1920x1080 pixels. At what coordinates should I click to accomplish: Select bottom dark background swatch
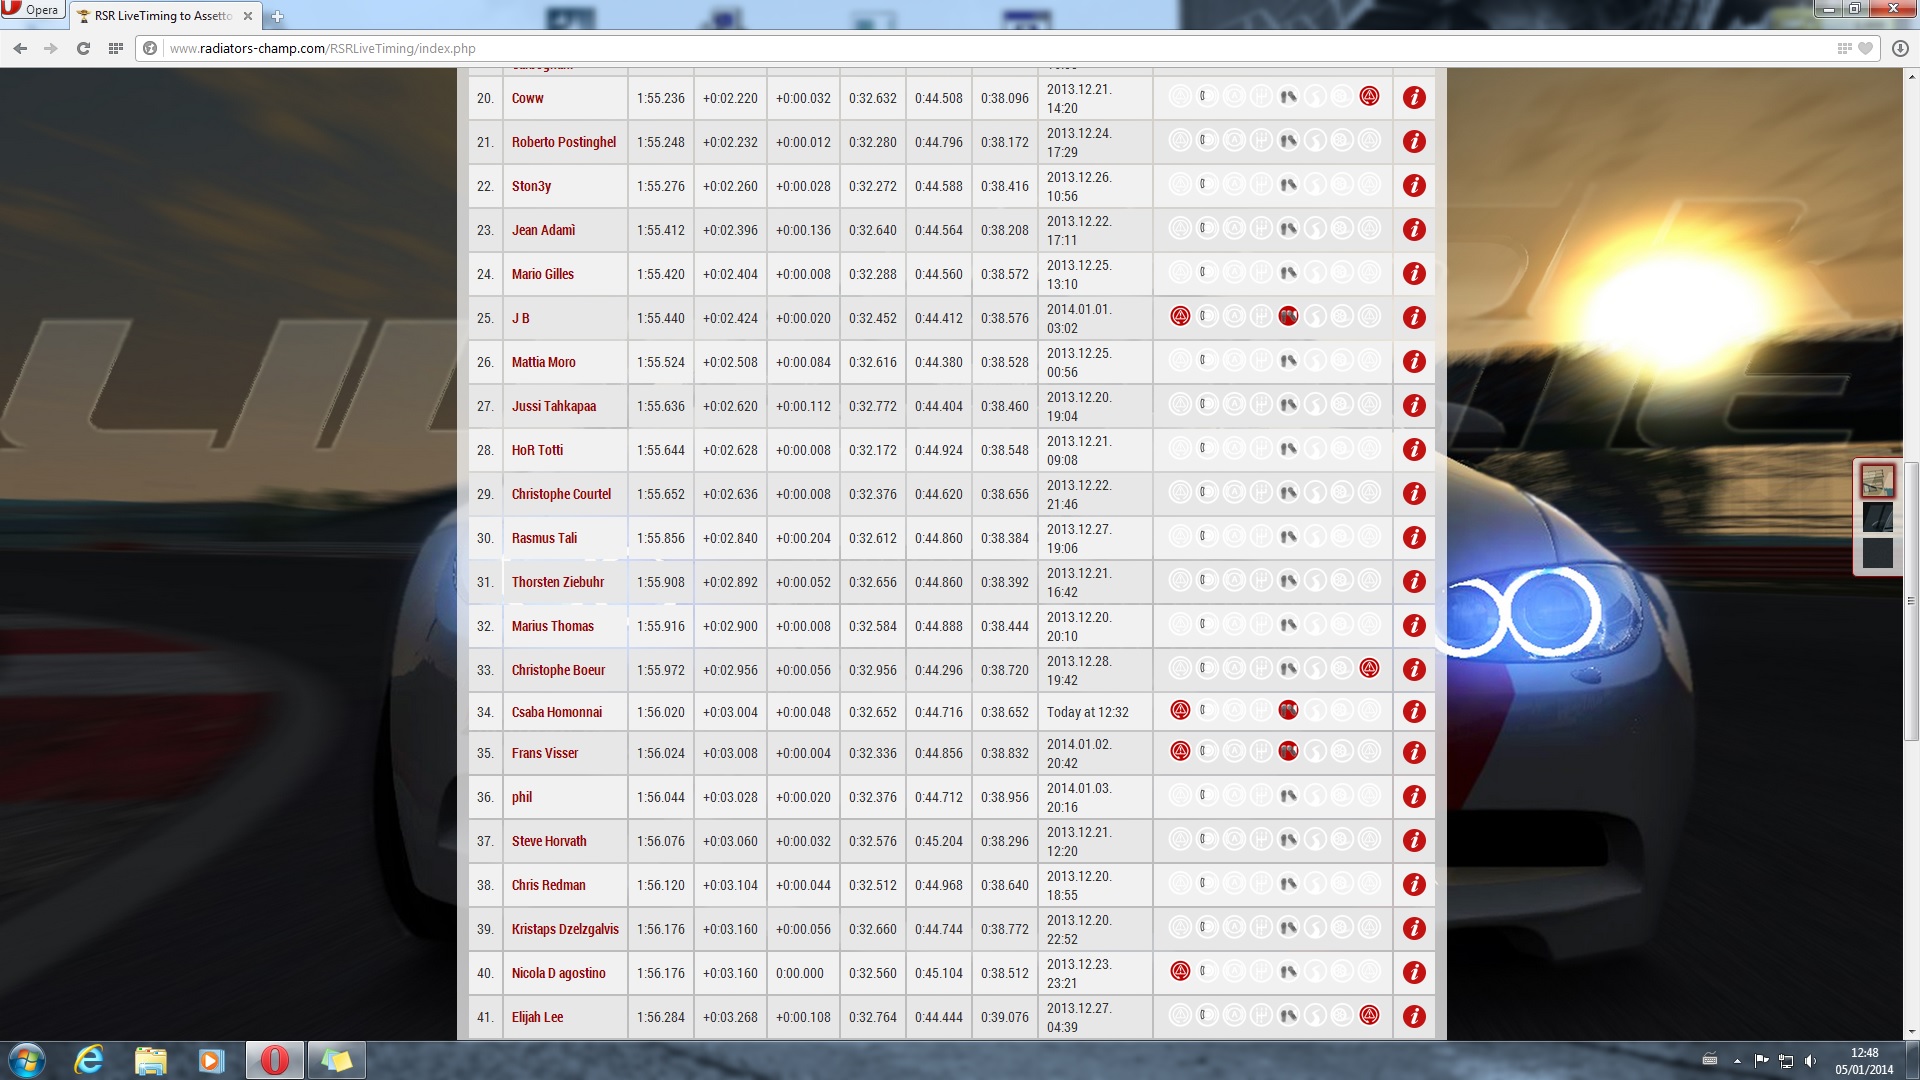pos(1877,553)
